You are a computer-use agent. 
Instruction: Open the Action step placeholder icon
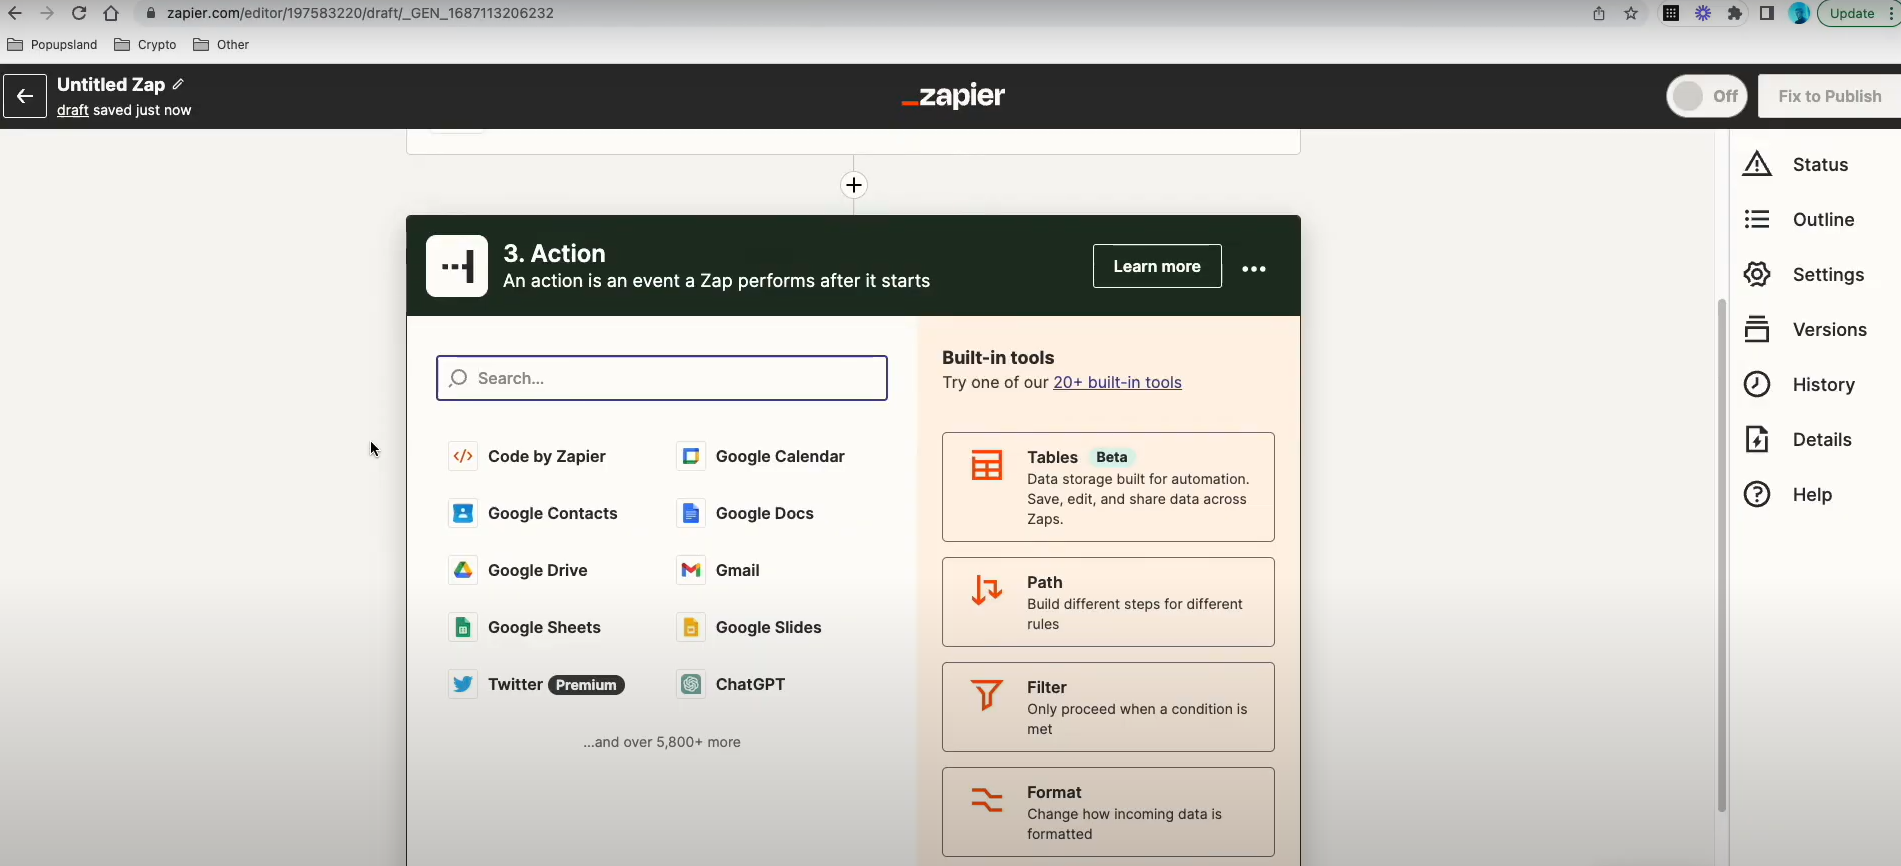pyautogui.click(x=457, y=266)
